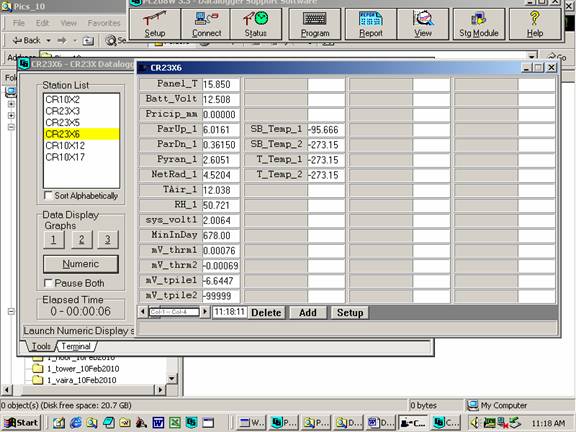
Task: Open the View menu in Explorer
Action: coord(69,23)
